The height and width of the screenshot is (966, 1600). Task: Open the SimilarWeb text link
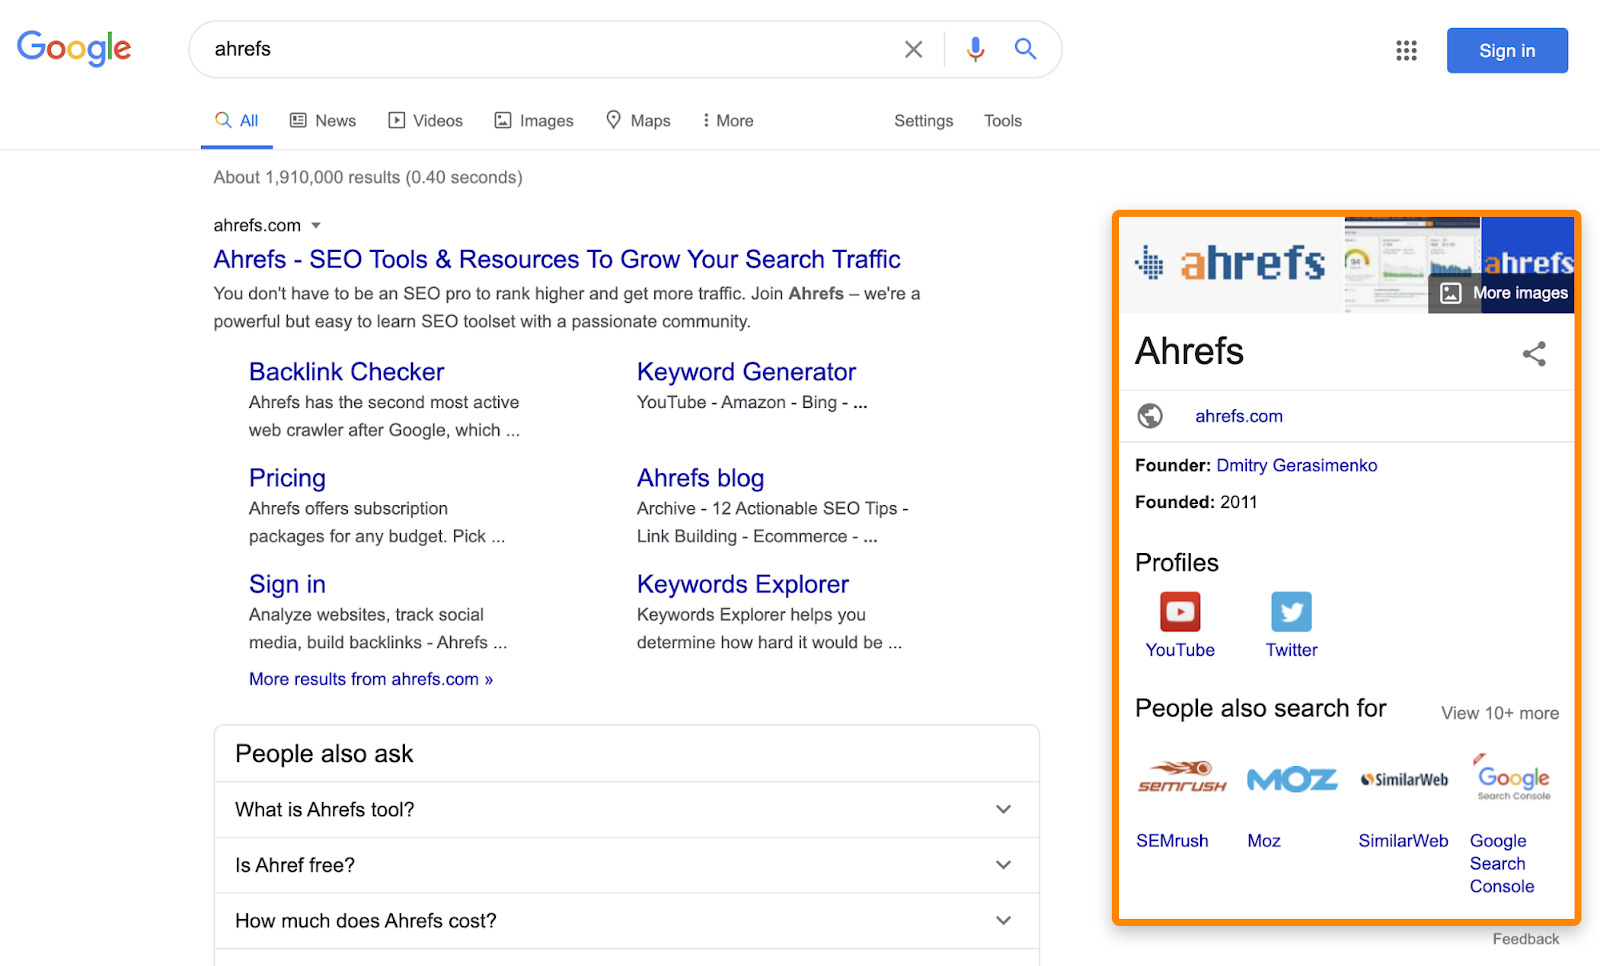click(x=1403, y=841)
